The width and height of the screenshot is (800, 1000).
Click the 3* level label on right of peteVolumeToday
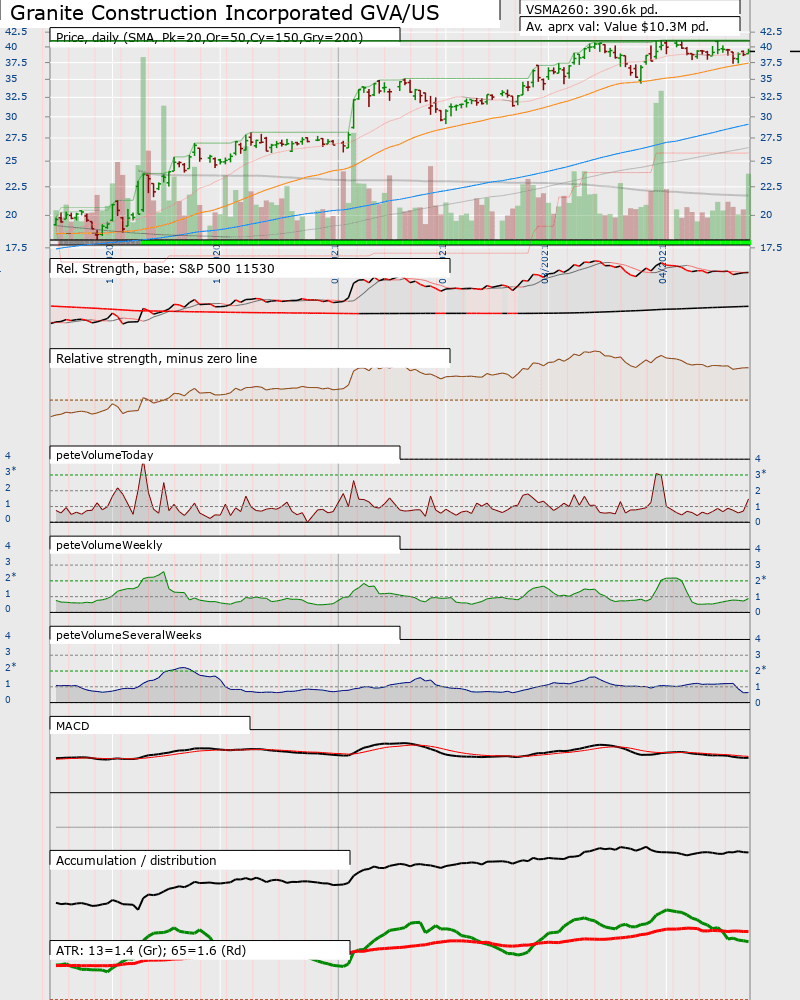tap(760, 474)
